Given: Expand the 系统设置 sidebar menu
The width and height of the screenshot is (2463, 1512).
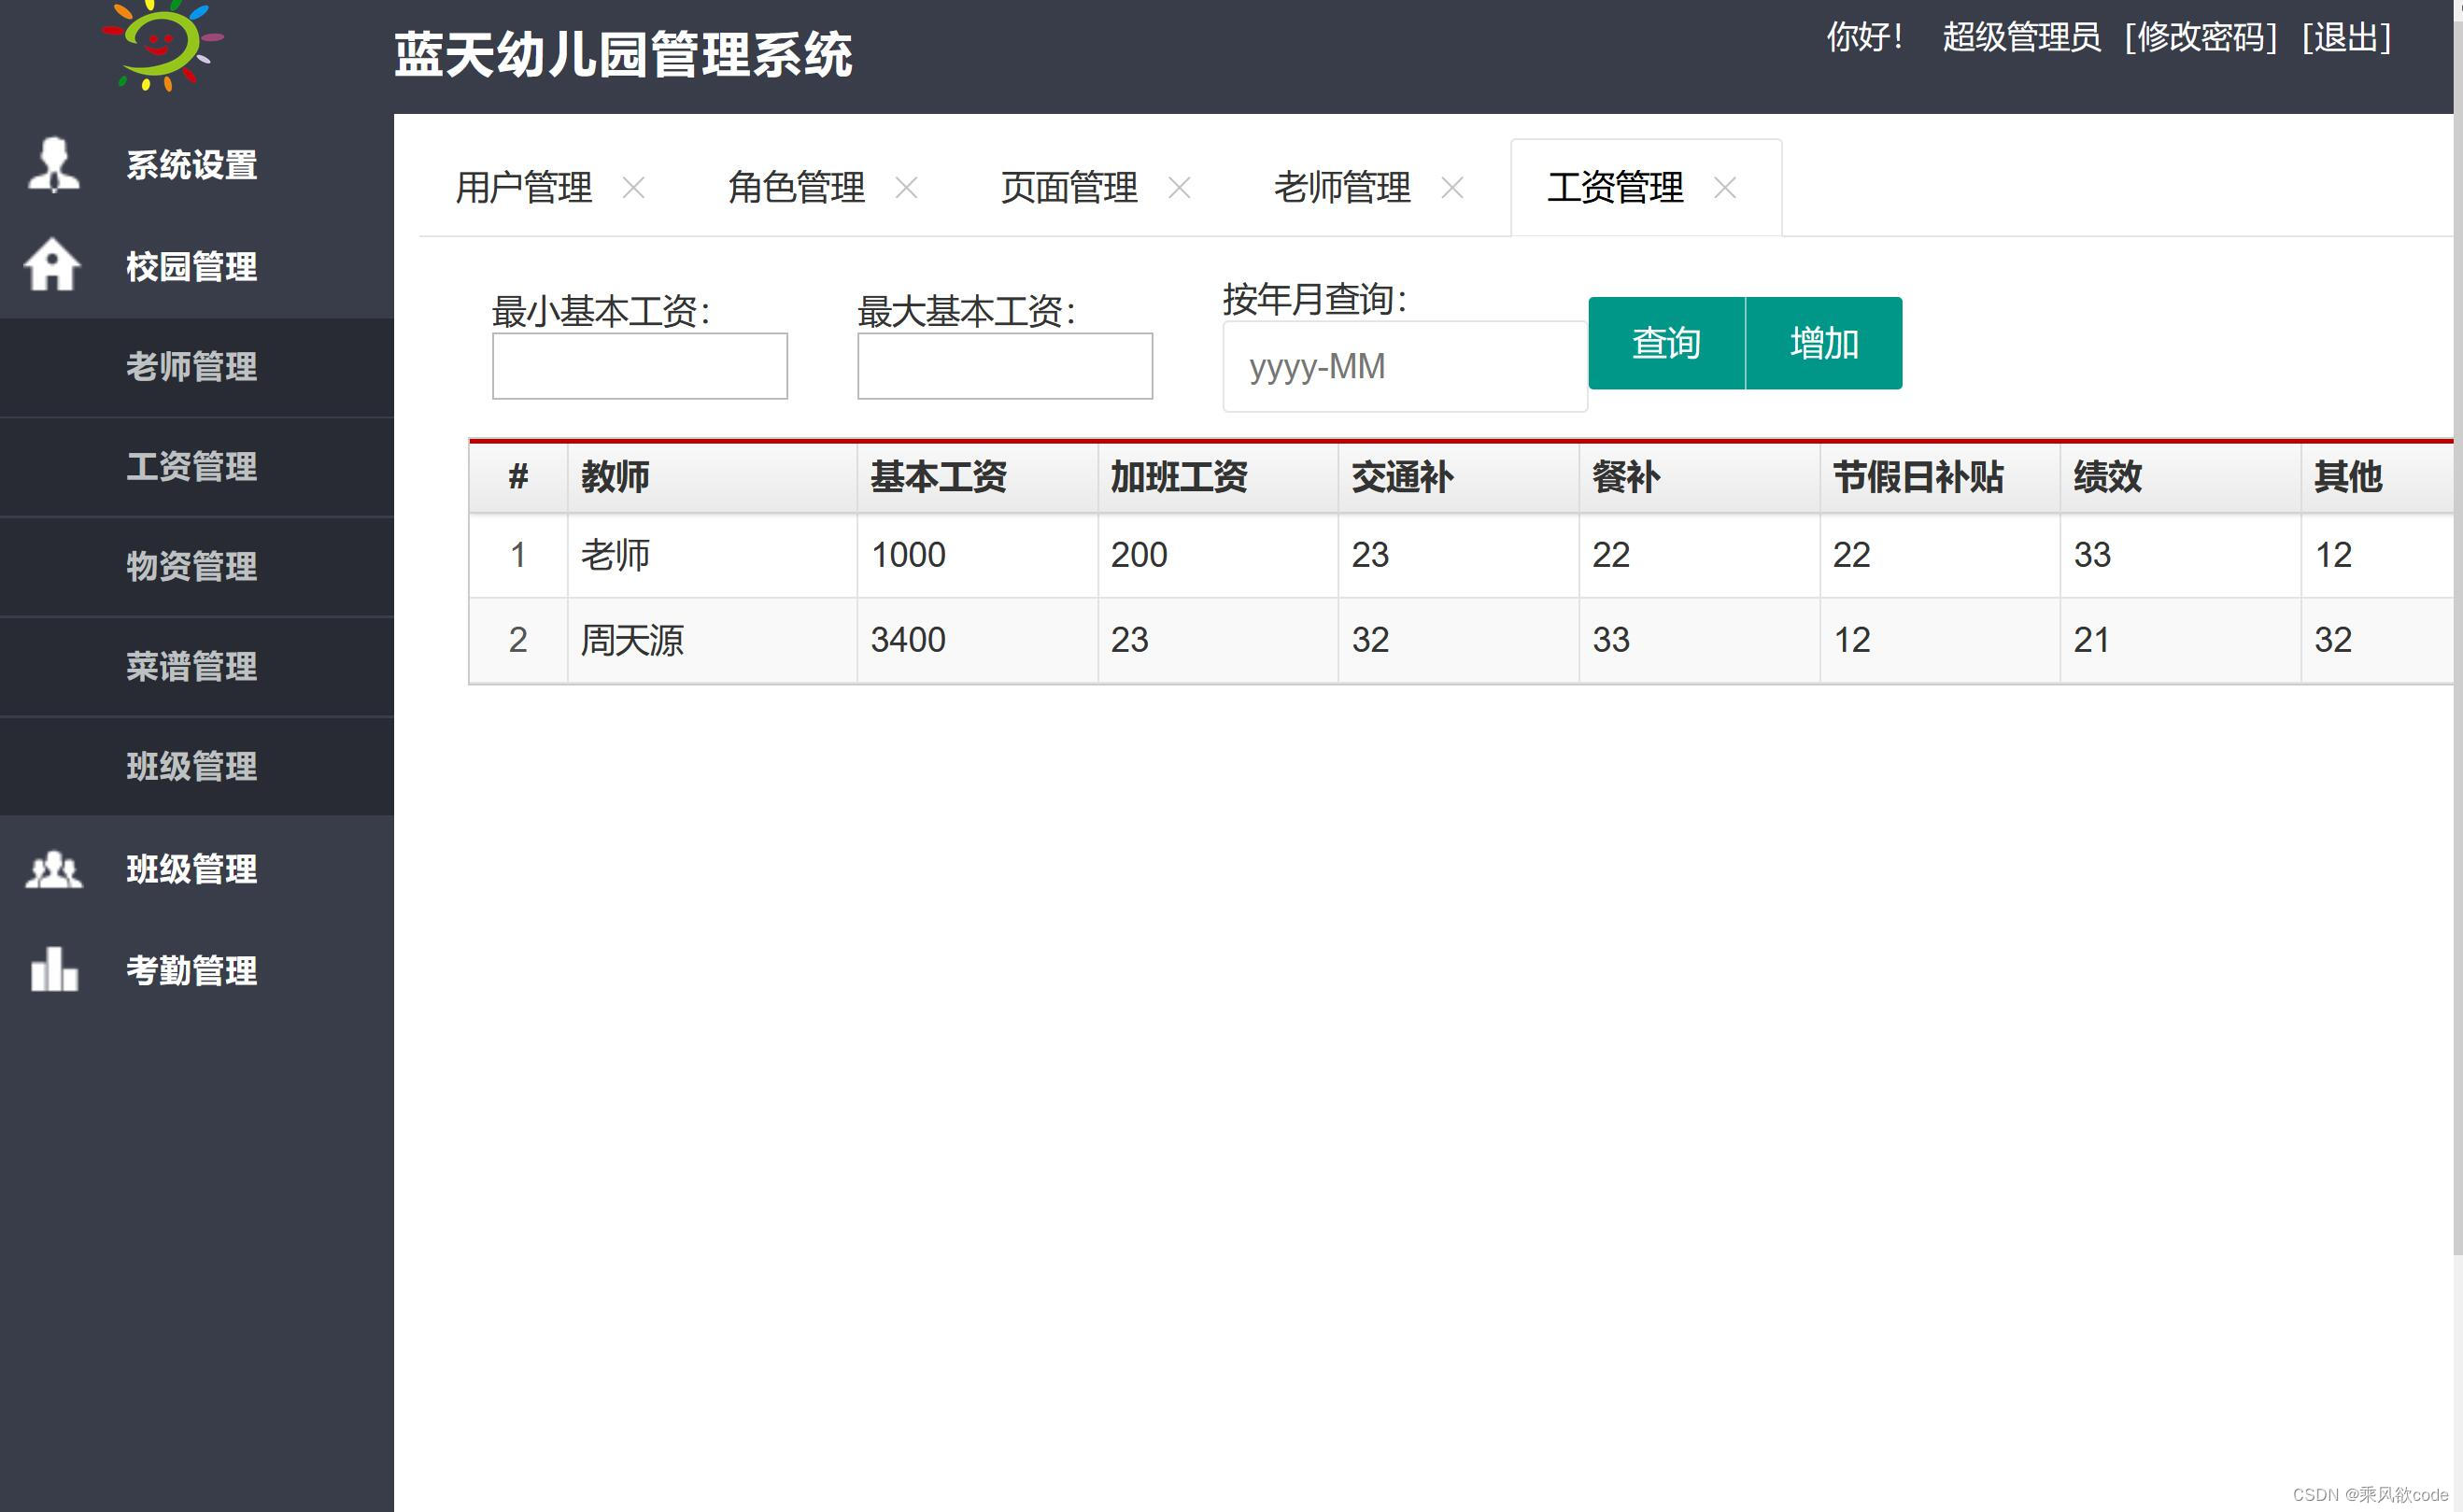Looking at the screenshot, I should click(191, 165).
